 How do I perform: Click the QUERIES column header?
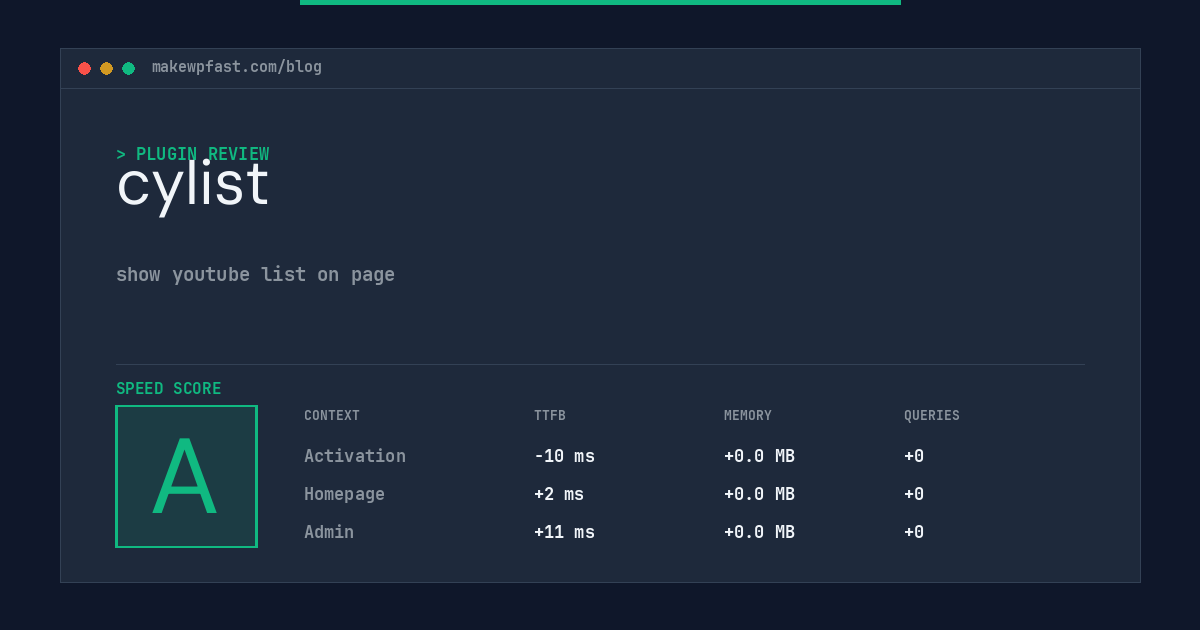click(x=932, y=416)
